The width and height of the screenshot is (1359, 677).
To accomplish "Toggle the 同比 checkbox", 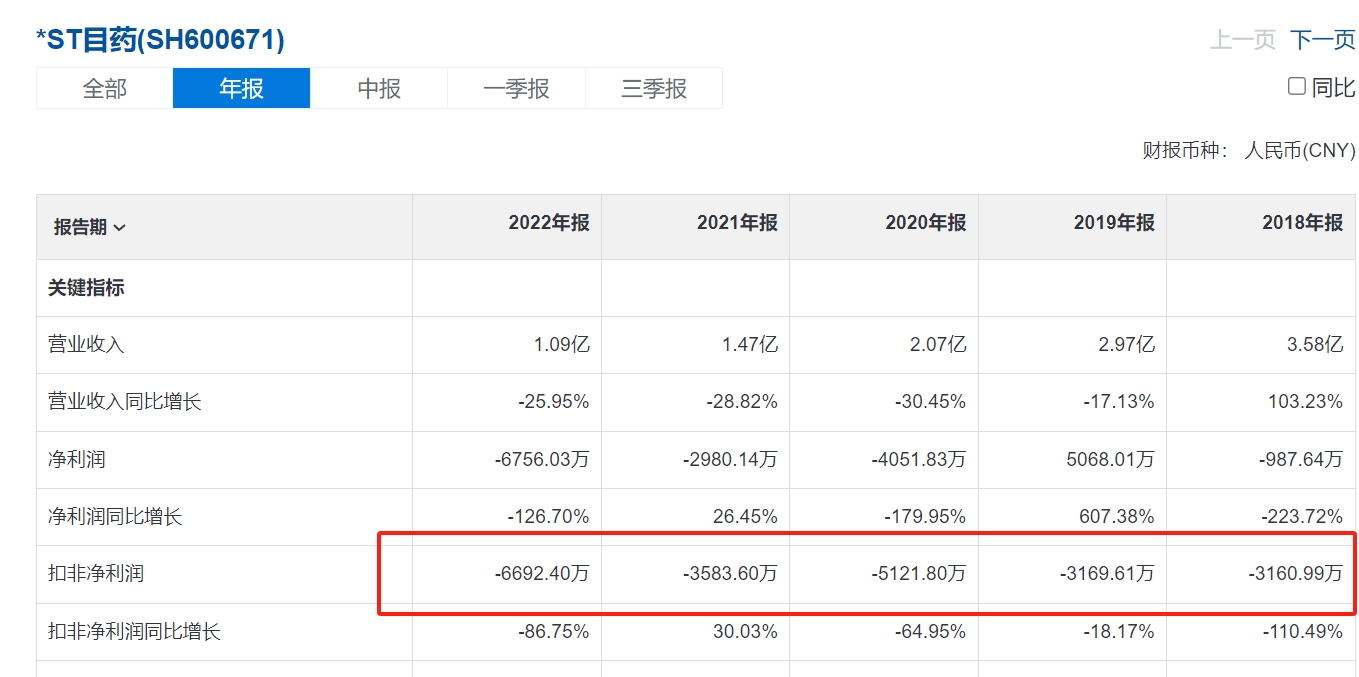I will pos(1297,87).
